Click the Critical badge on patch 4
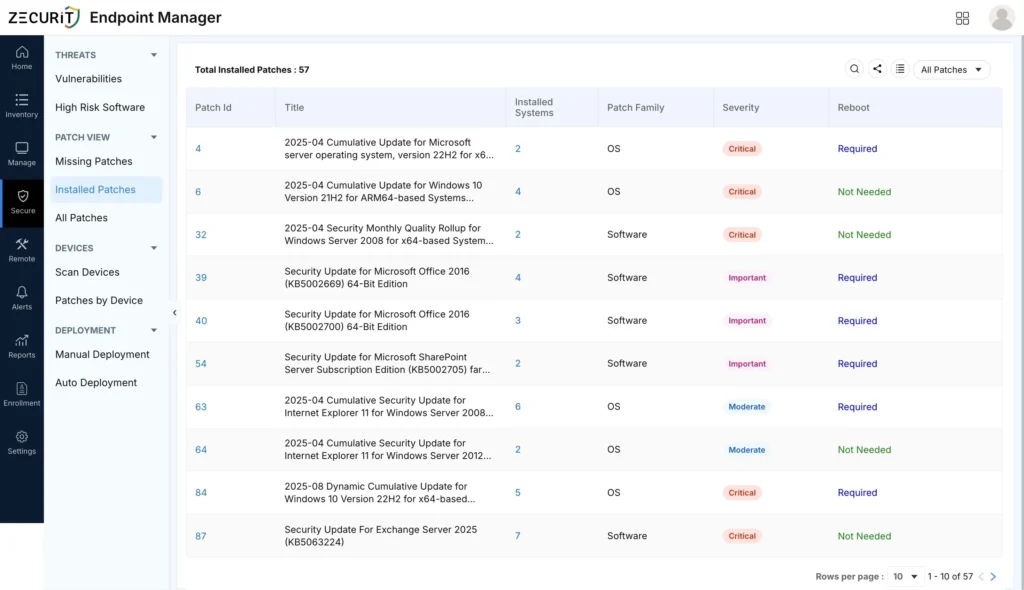The height and width of the screenshot is (590, 1024). [x=742, y=149]
